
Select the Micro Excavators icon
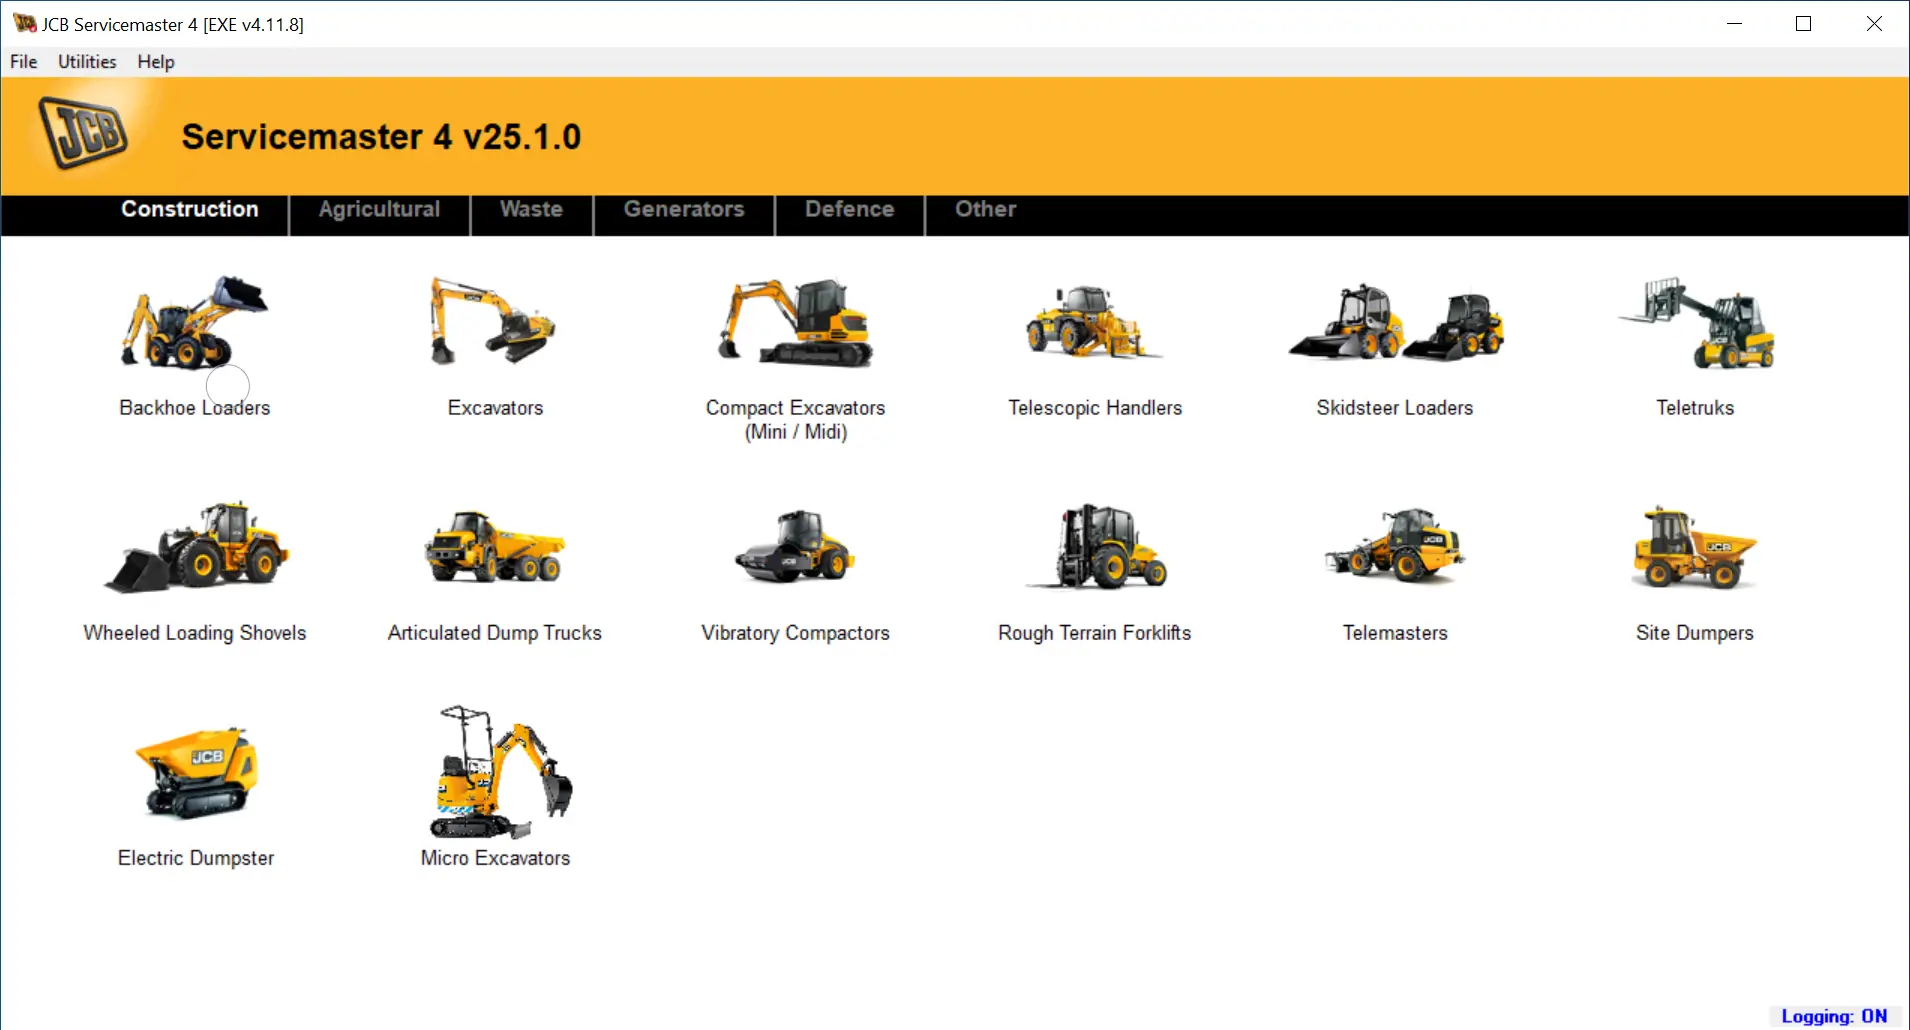[x=496, y=773]
